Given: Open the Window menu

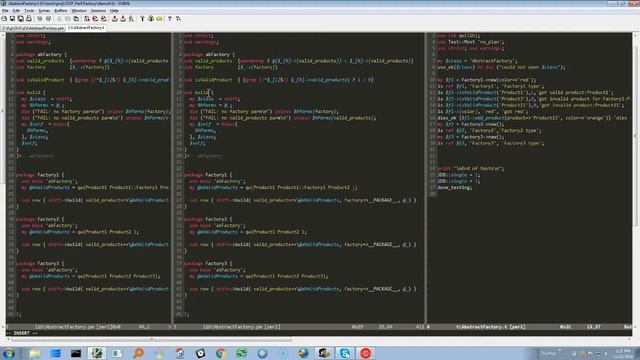Looking at the screenshot, I should point(79,11).
